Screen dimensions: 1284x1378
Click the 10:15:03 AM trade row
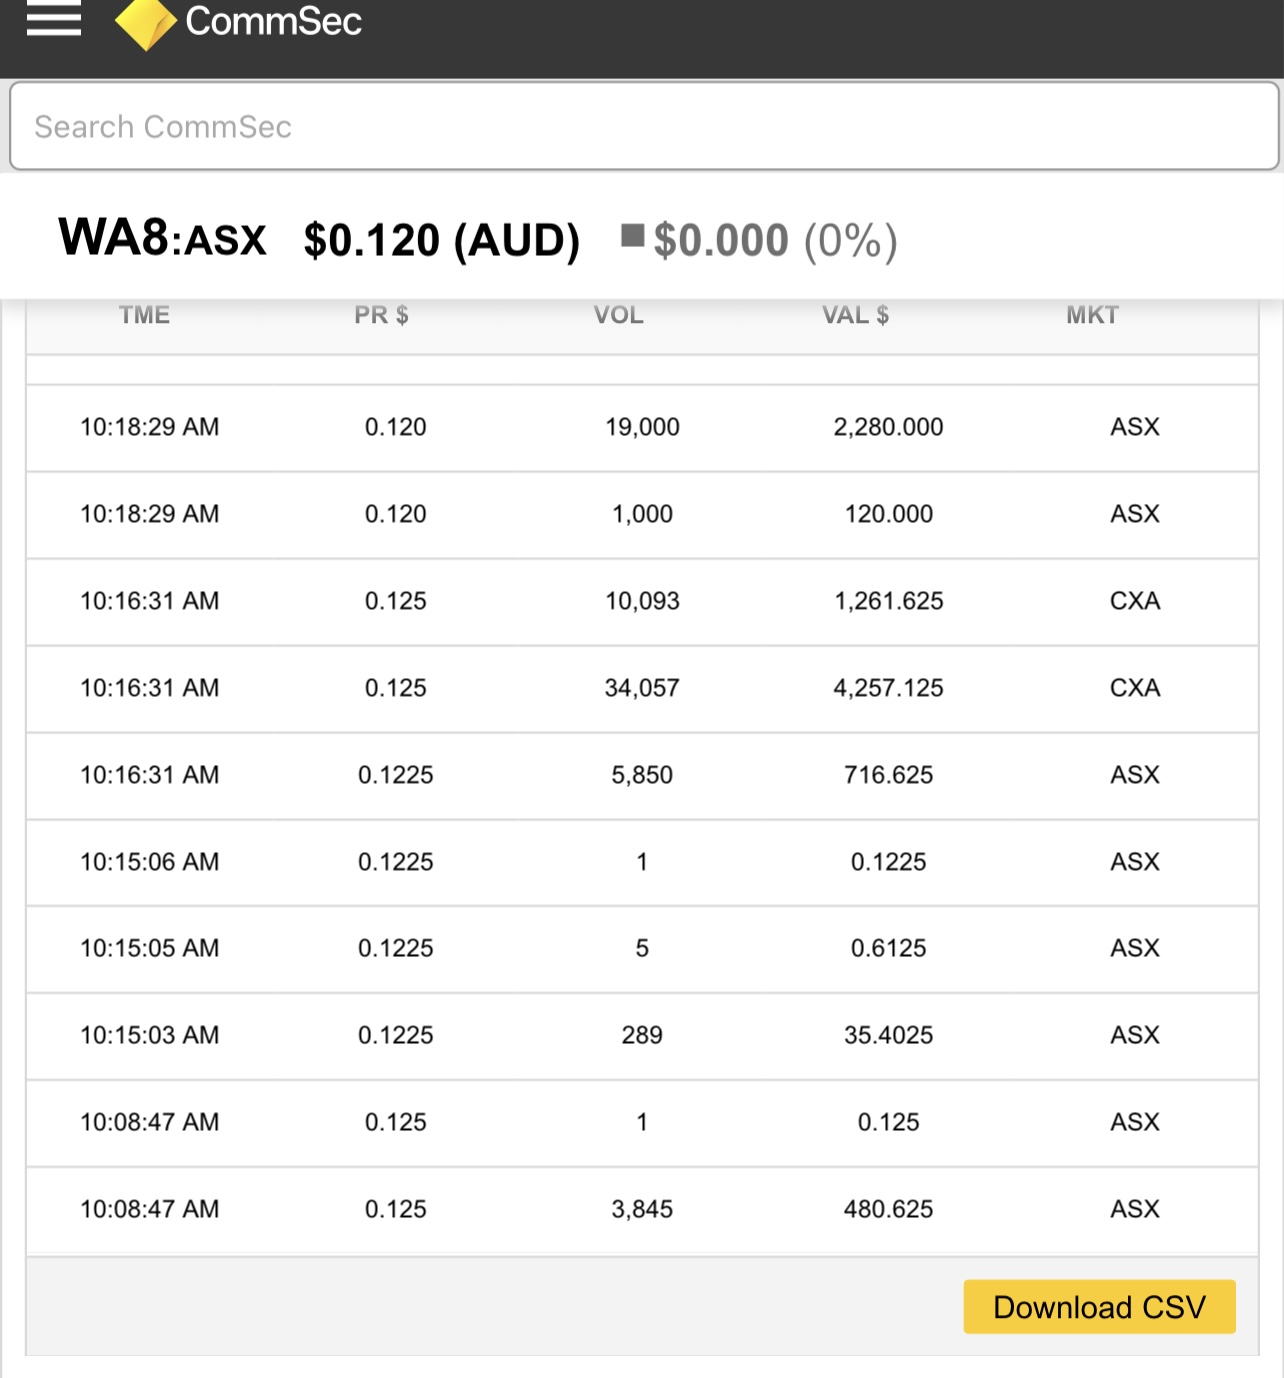tap(642, 1036)
